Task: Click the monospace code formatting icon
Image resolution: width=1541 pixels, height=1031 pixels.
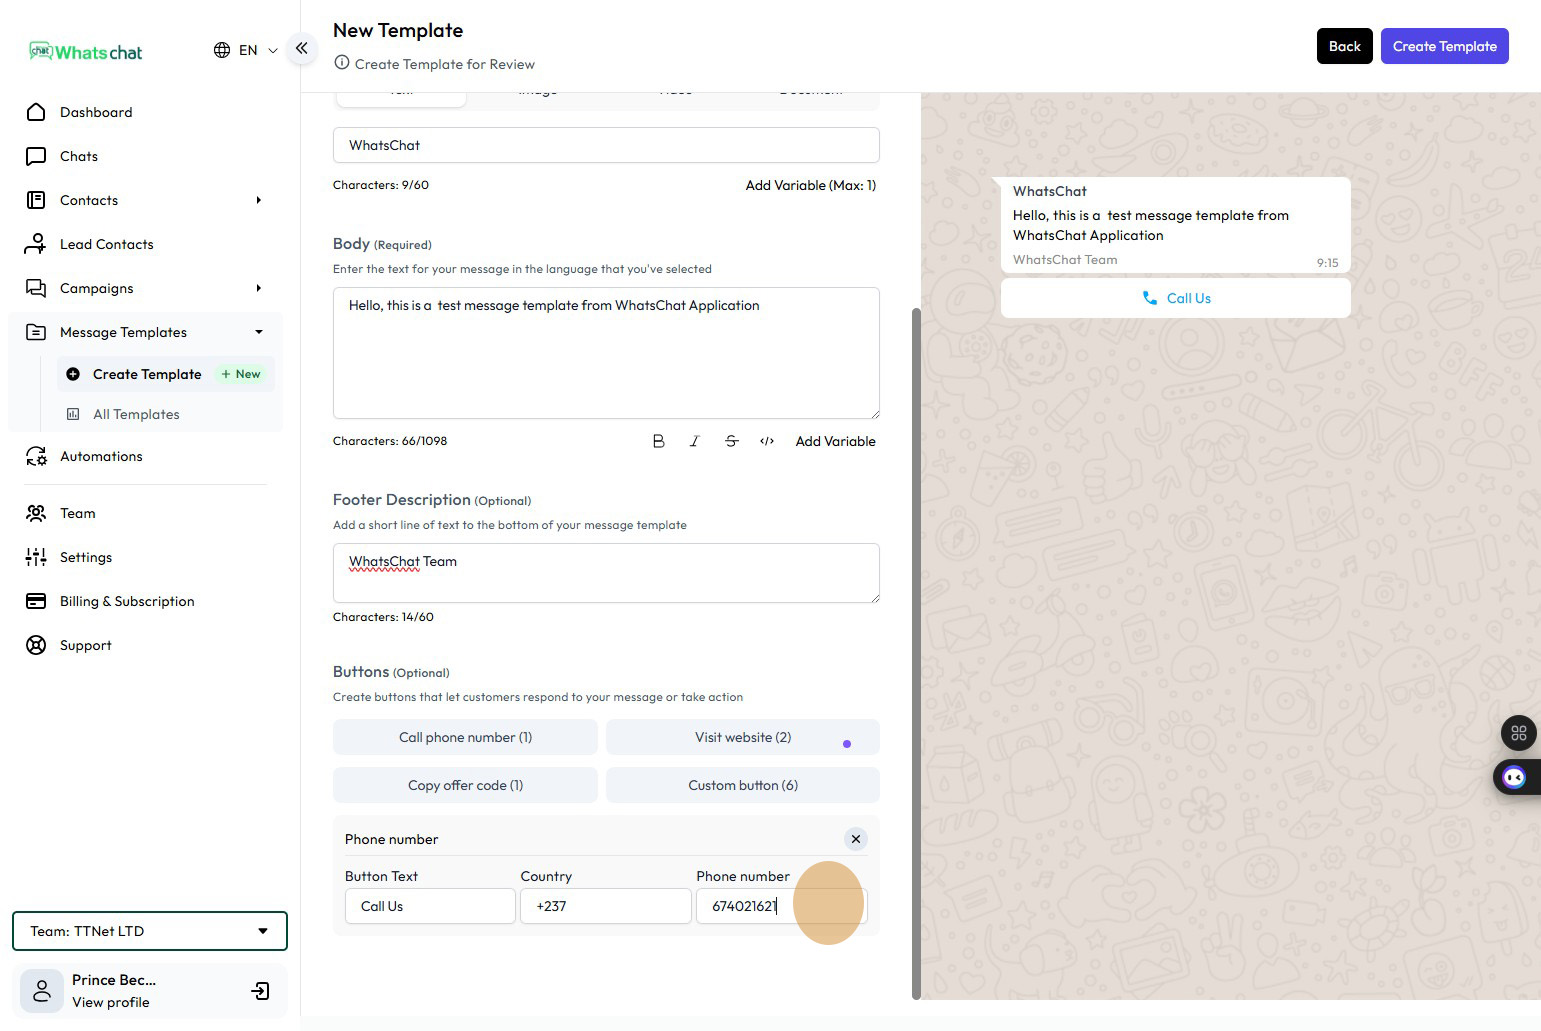Action: [x=767, y=441]
